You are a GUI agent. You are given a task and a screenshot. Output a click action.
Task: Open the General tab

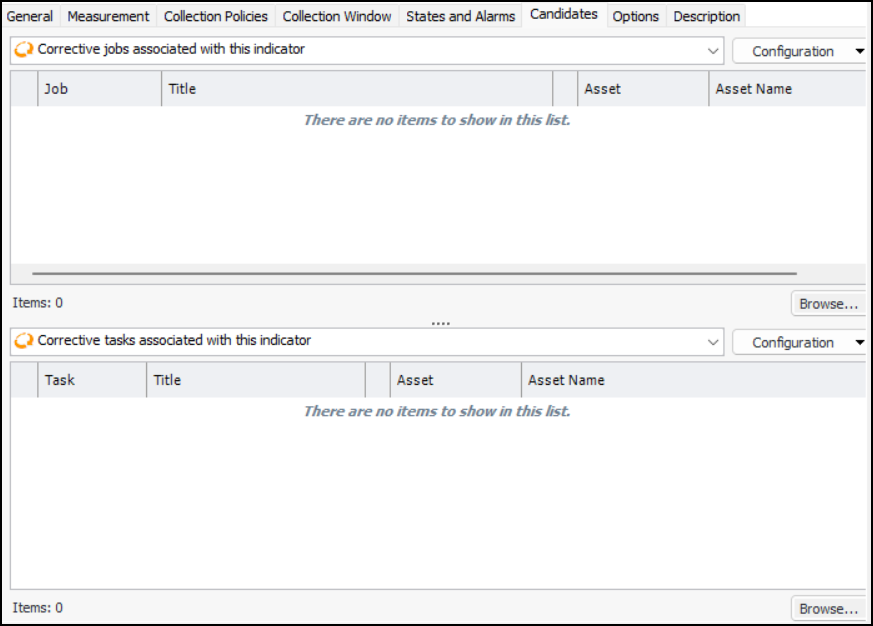pos(30,16)
